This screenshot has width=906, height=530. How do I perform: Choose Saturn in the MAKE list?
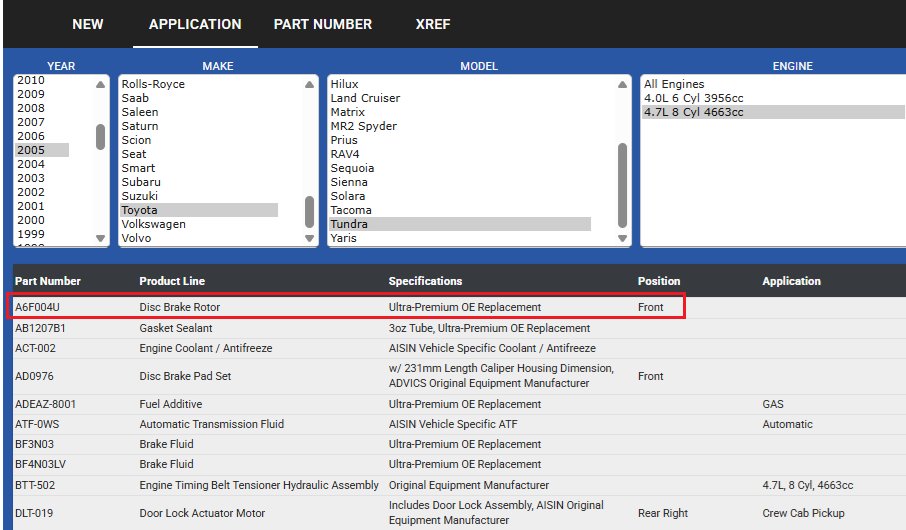coord(140,126)
